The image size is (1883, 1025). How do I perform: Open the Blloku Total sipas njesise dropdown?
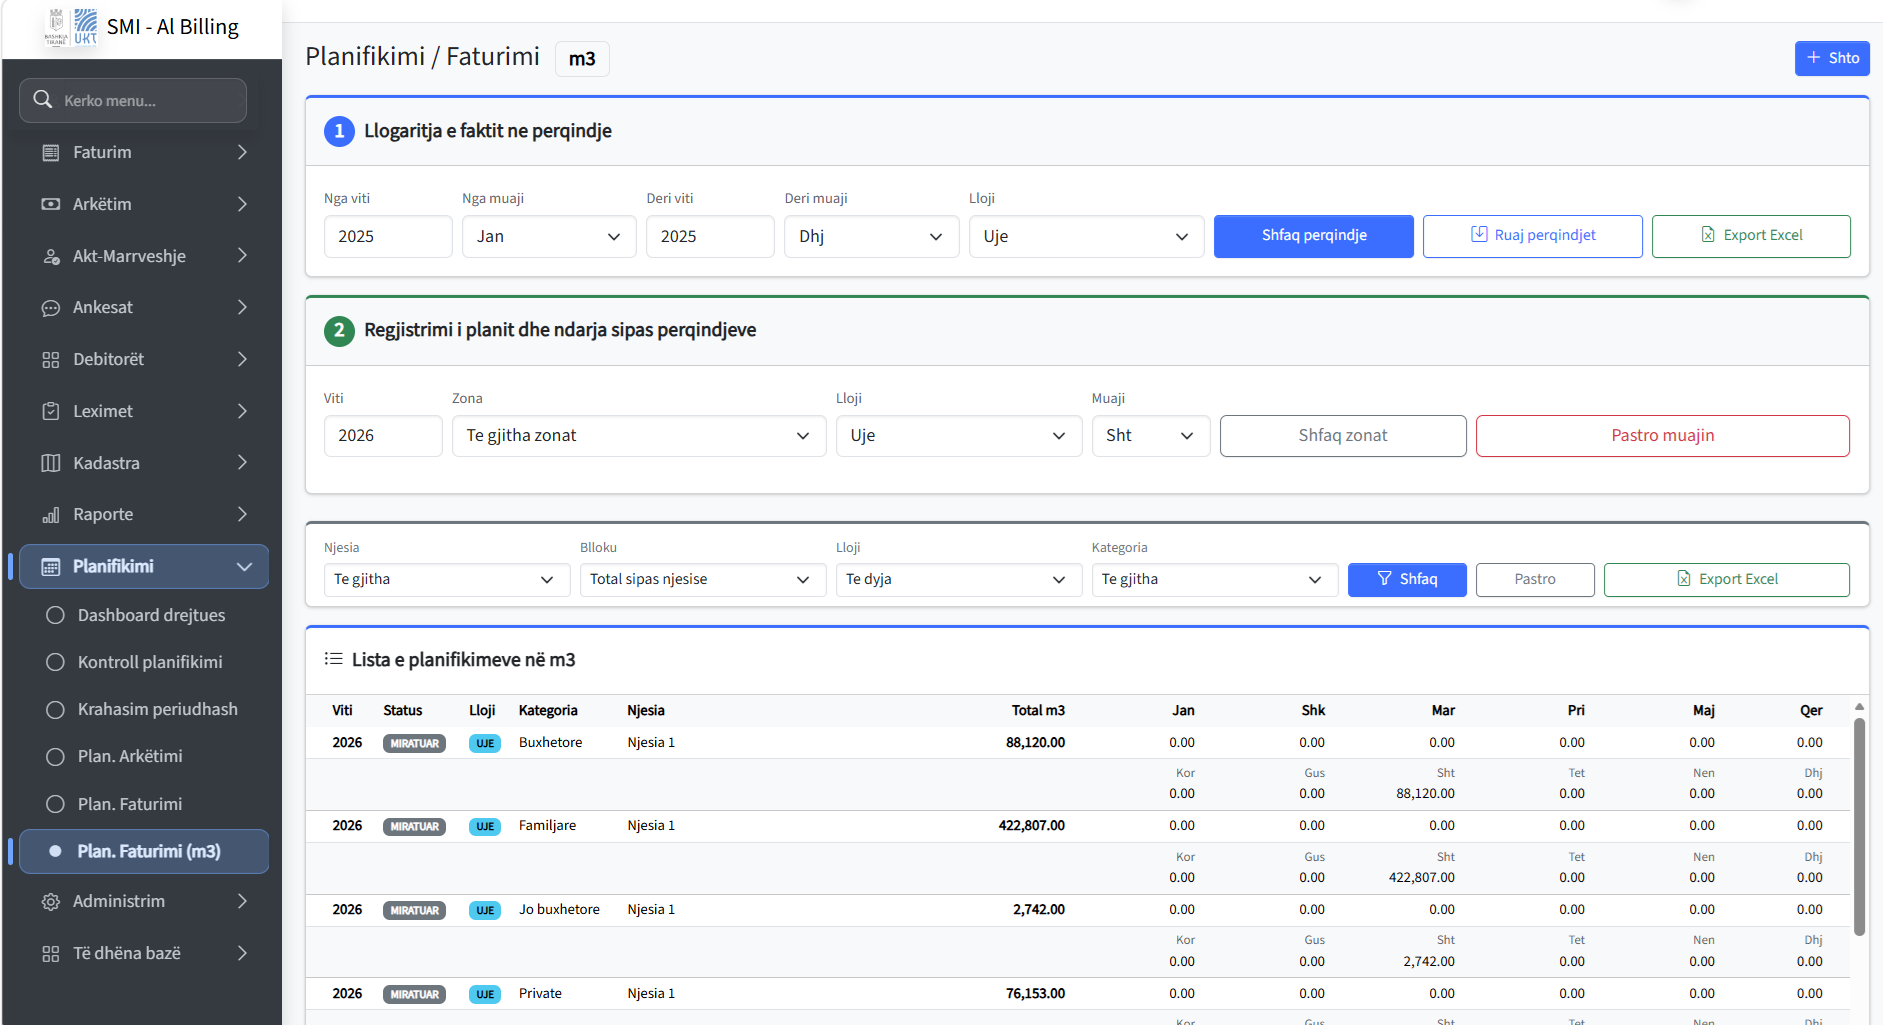(703, 580)
